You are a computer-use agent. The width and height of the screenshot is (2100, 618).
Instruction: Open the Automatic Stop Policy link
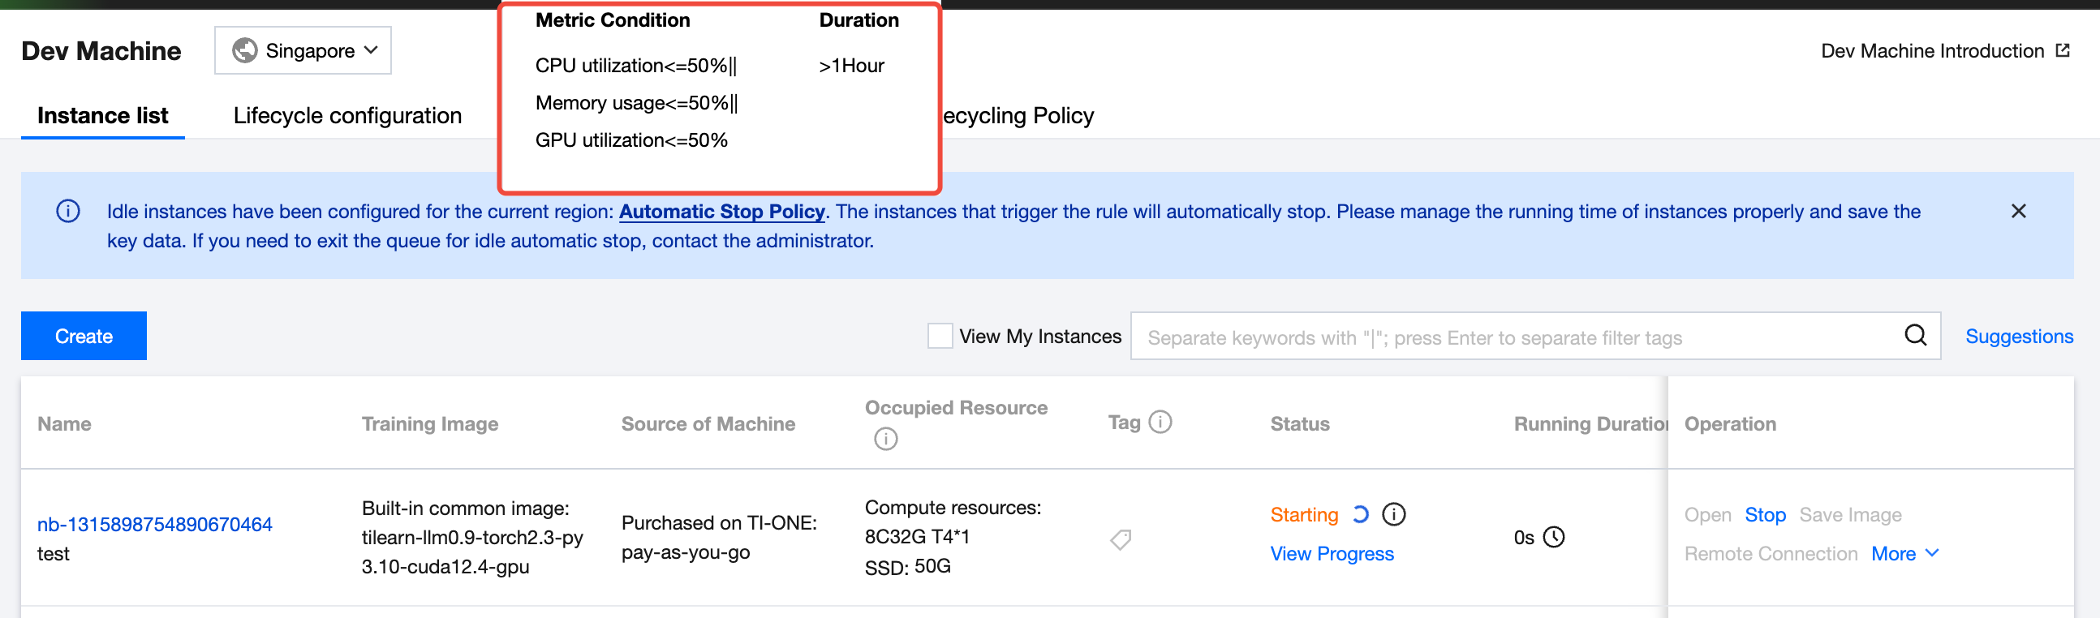tap(722, 211)
